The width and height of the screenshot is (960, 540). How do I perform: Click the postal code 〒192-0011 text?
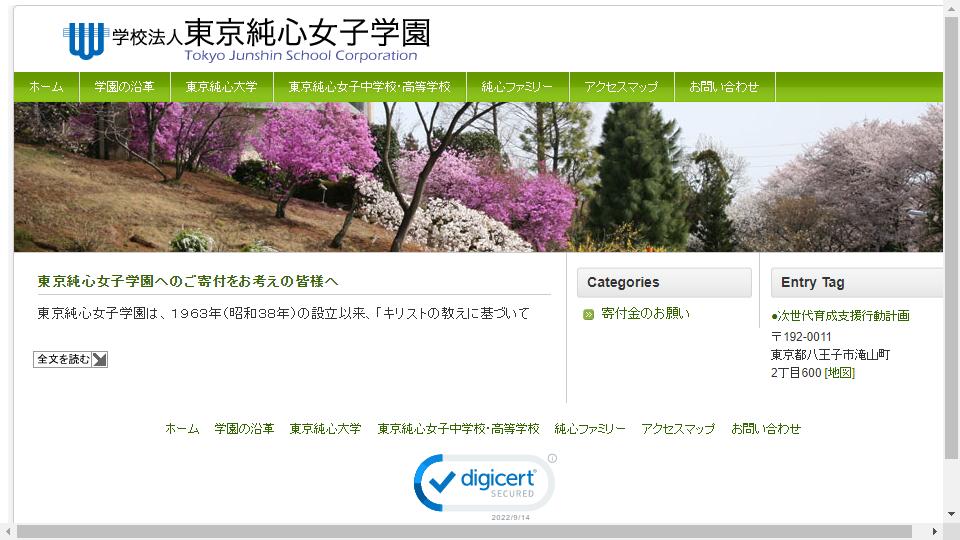(801, 337)
